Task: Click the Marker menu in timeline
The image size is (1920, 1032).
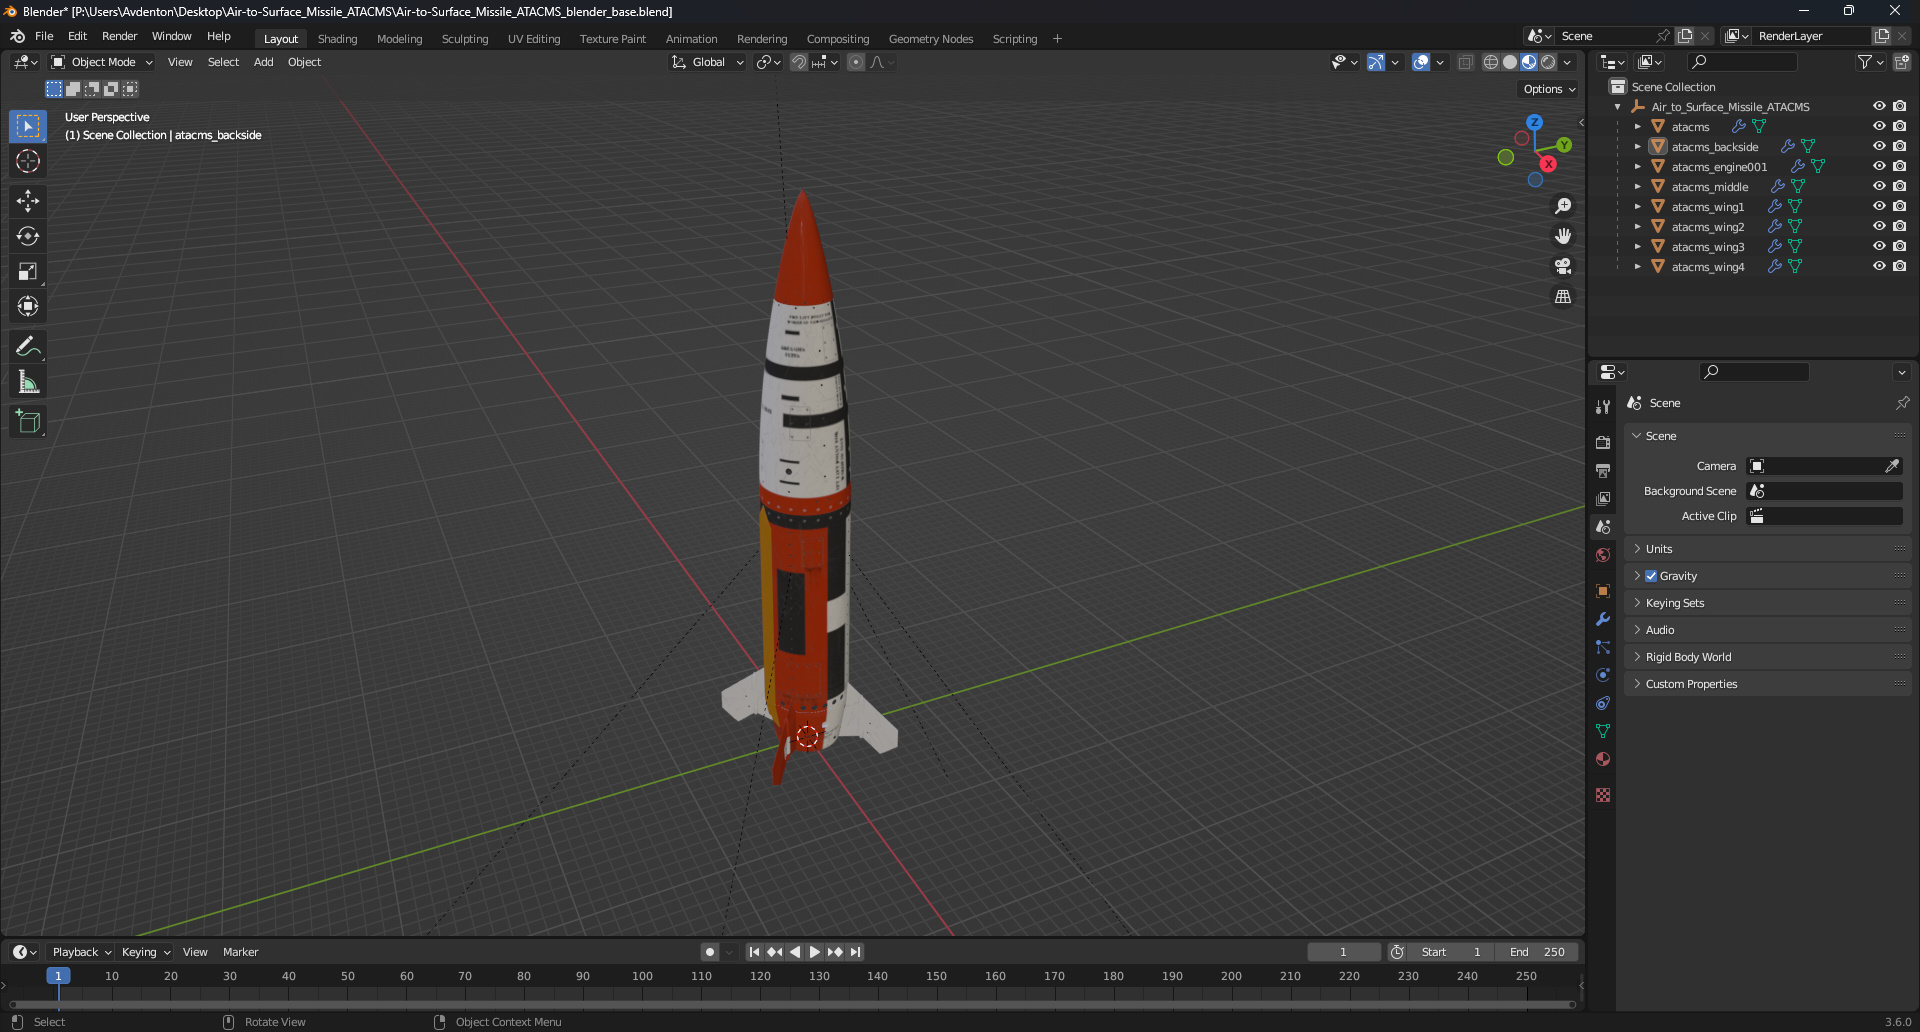Action: [240, 952]
